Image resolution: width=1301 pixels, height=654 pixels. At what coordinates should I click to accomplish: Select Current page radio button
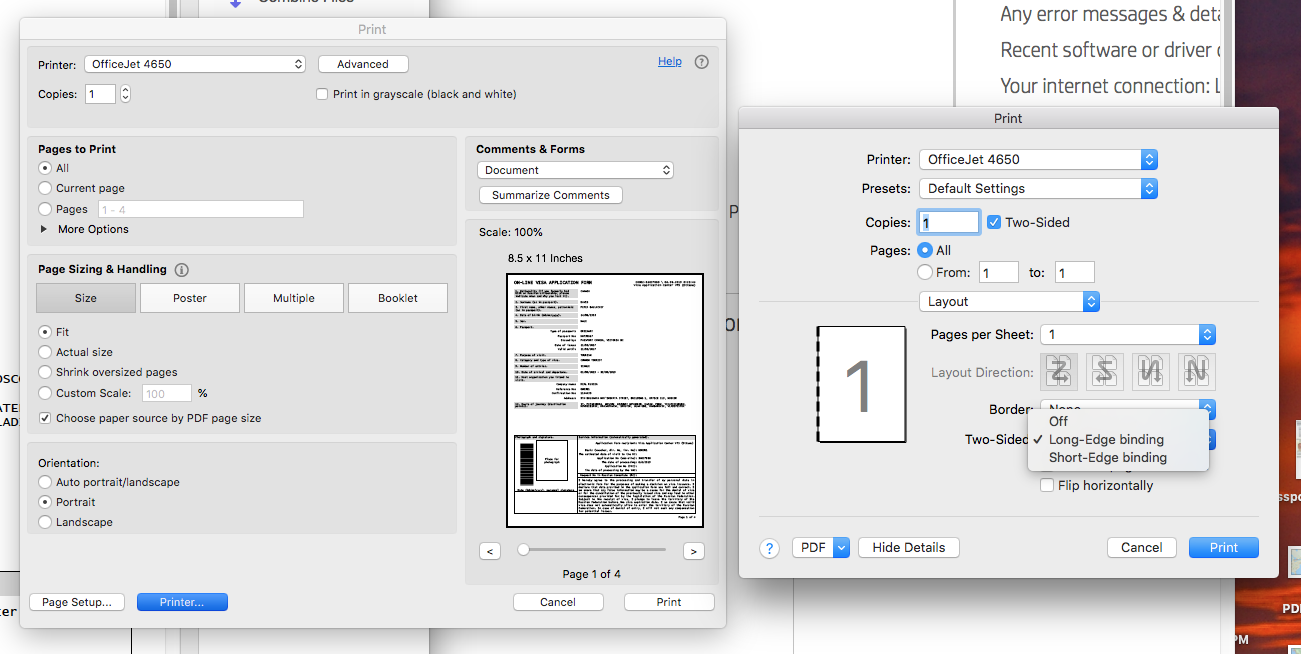coord(45,188)
